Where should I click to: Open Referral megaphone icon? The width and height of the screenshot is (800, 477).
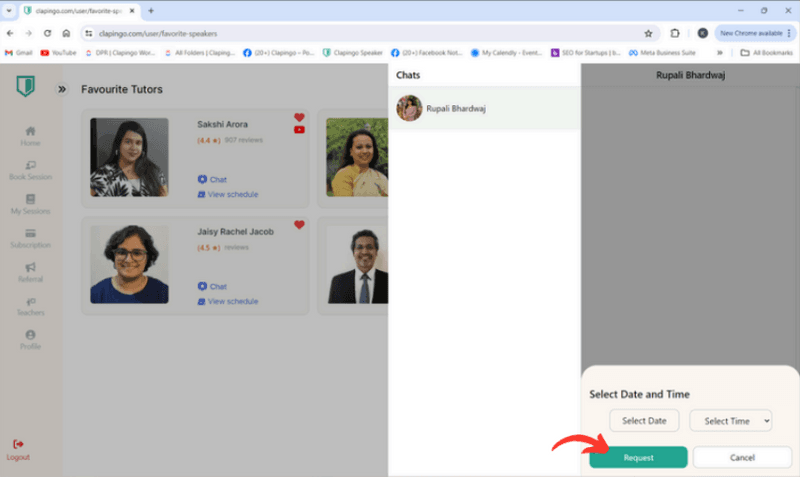coord(30,267)
